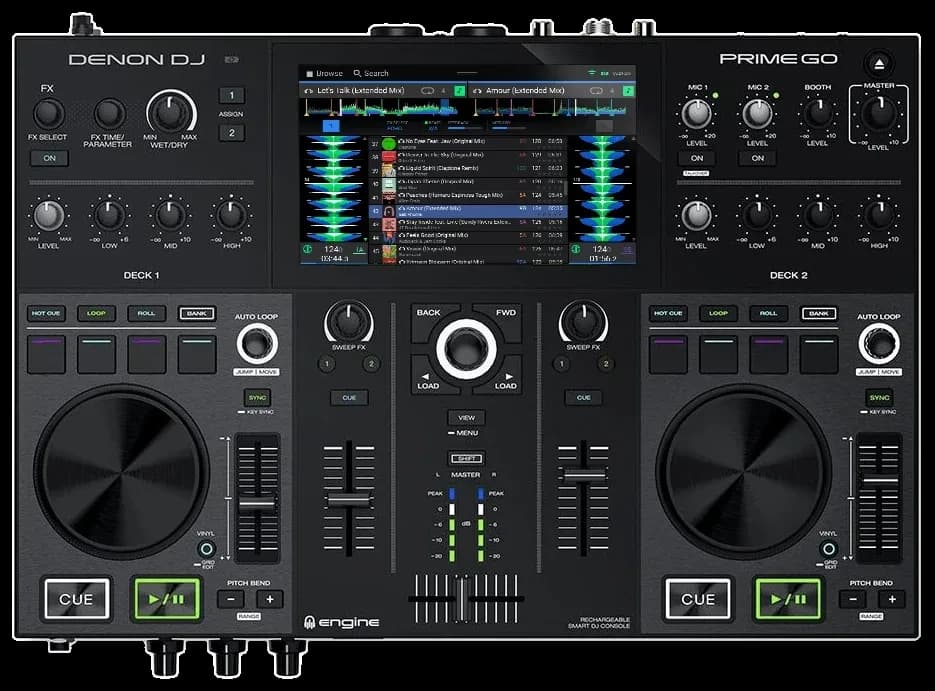935x691 pixels.
Task: Toggle the FX ON button
Action: coord(49,158)
